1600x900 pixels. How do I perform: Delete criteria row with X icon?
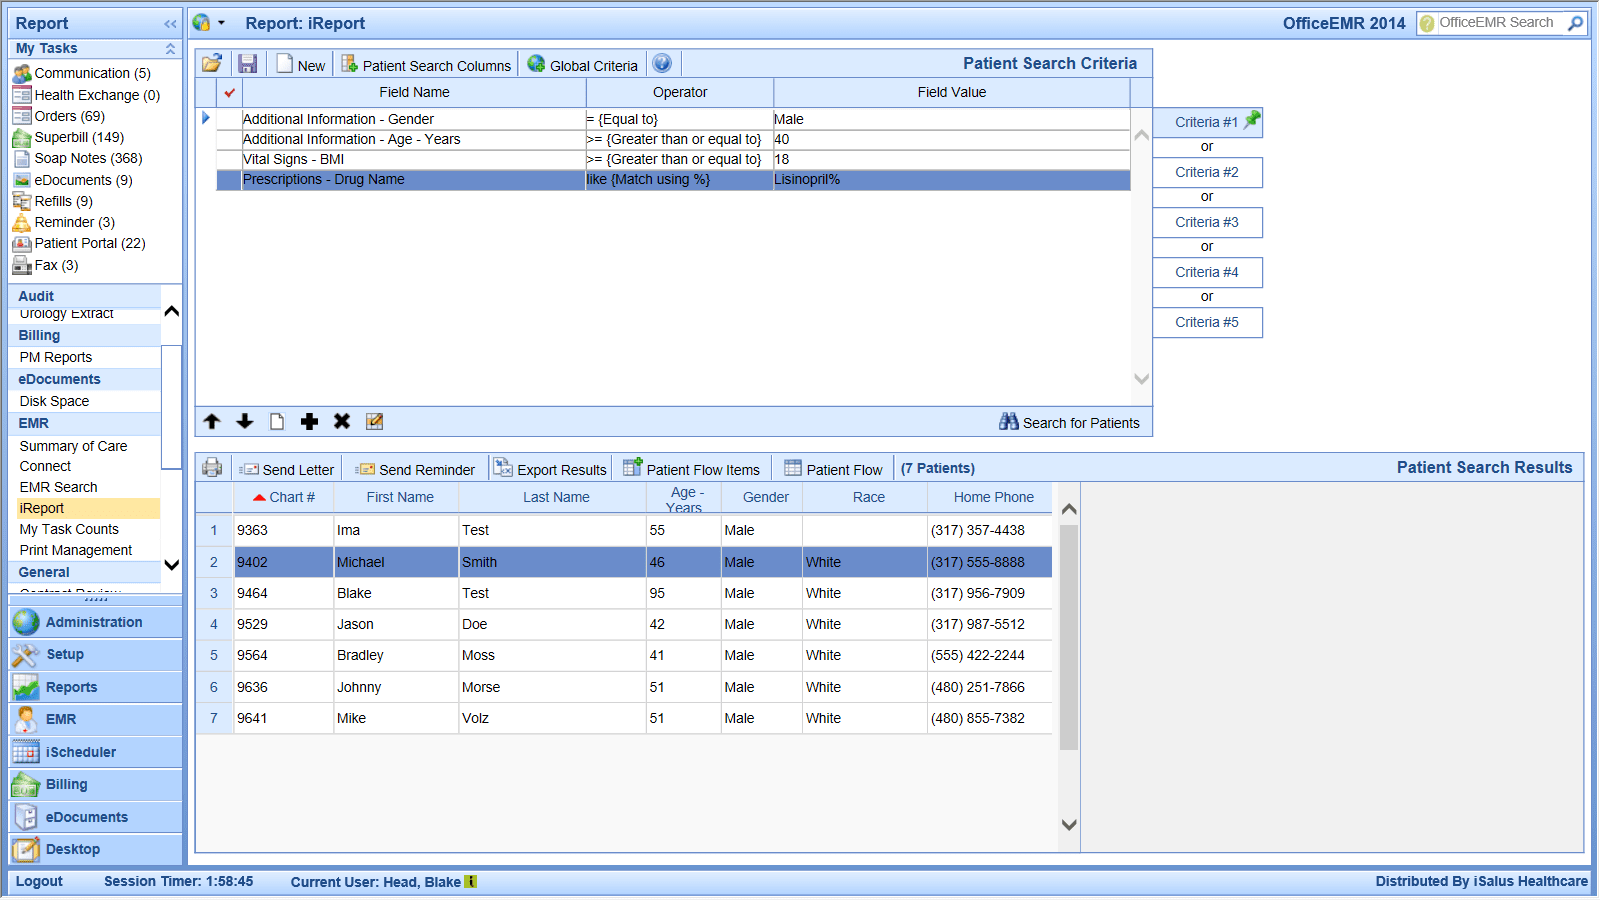(x=342, y=422)
